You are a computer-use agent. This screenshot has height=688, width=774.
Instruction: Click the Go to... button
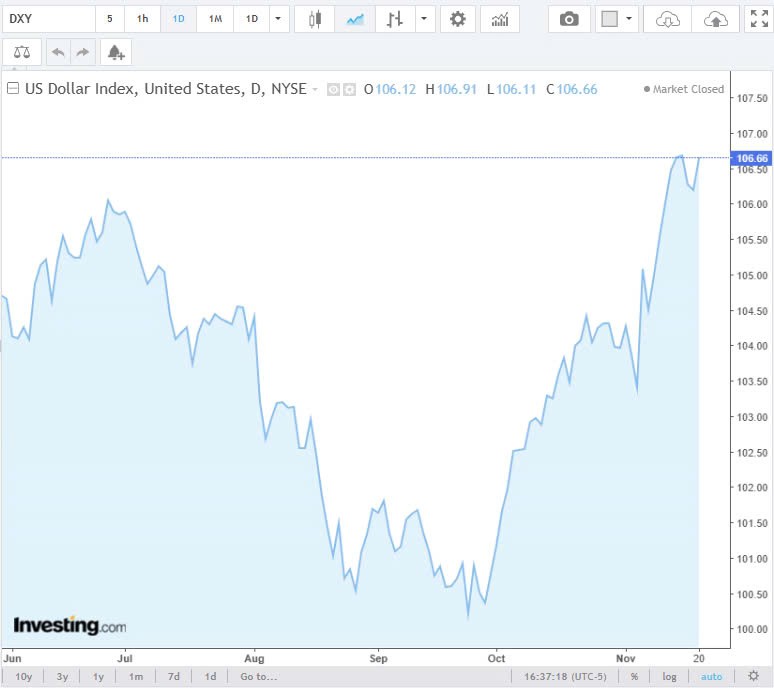258,677
